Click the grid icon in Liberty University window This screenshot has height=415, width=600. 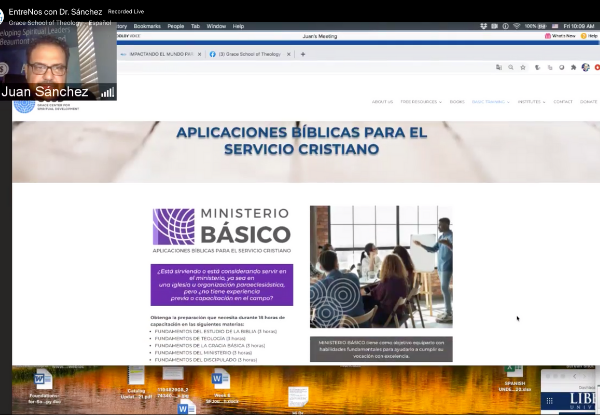549,400
